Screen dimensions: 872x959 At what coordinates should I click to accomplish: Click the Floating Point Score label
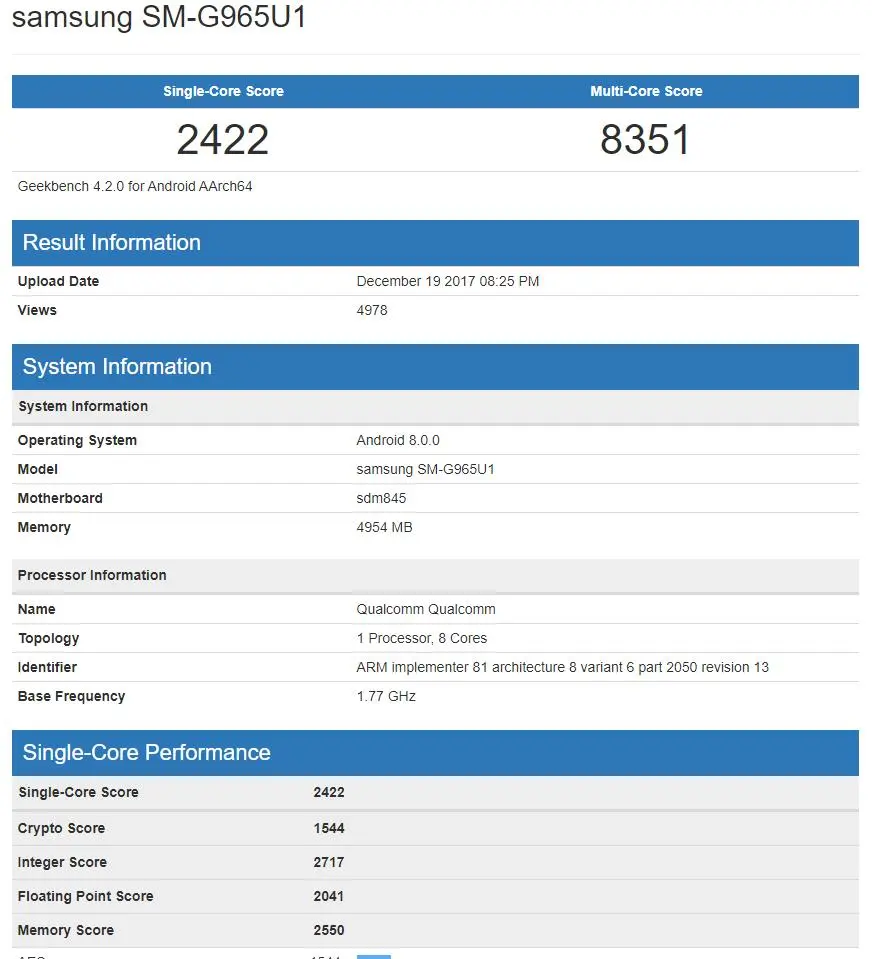(x=86, y=897)
